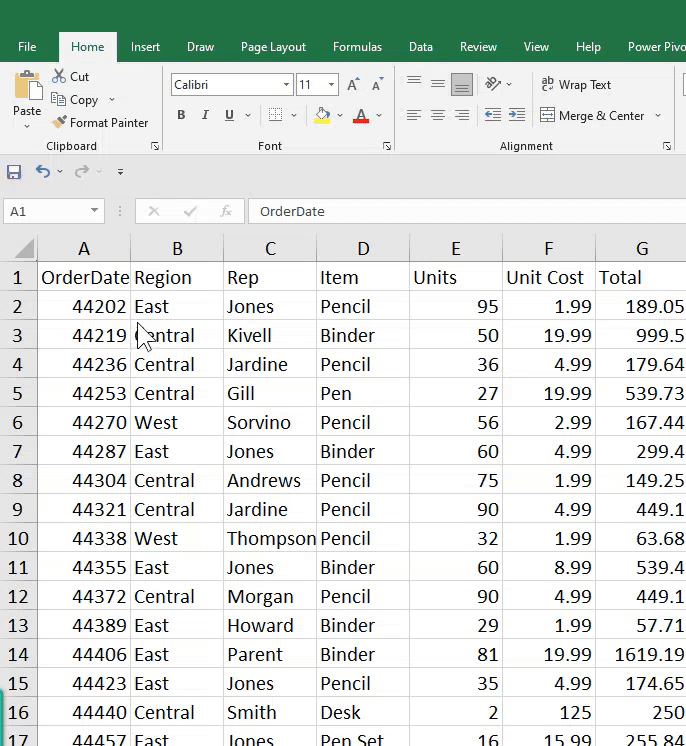This screenshot has width=686, height=746.
Task: Expand font color palette arrow
Action: (x=379, y=115)
